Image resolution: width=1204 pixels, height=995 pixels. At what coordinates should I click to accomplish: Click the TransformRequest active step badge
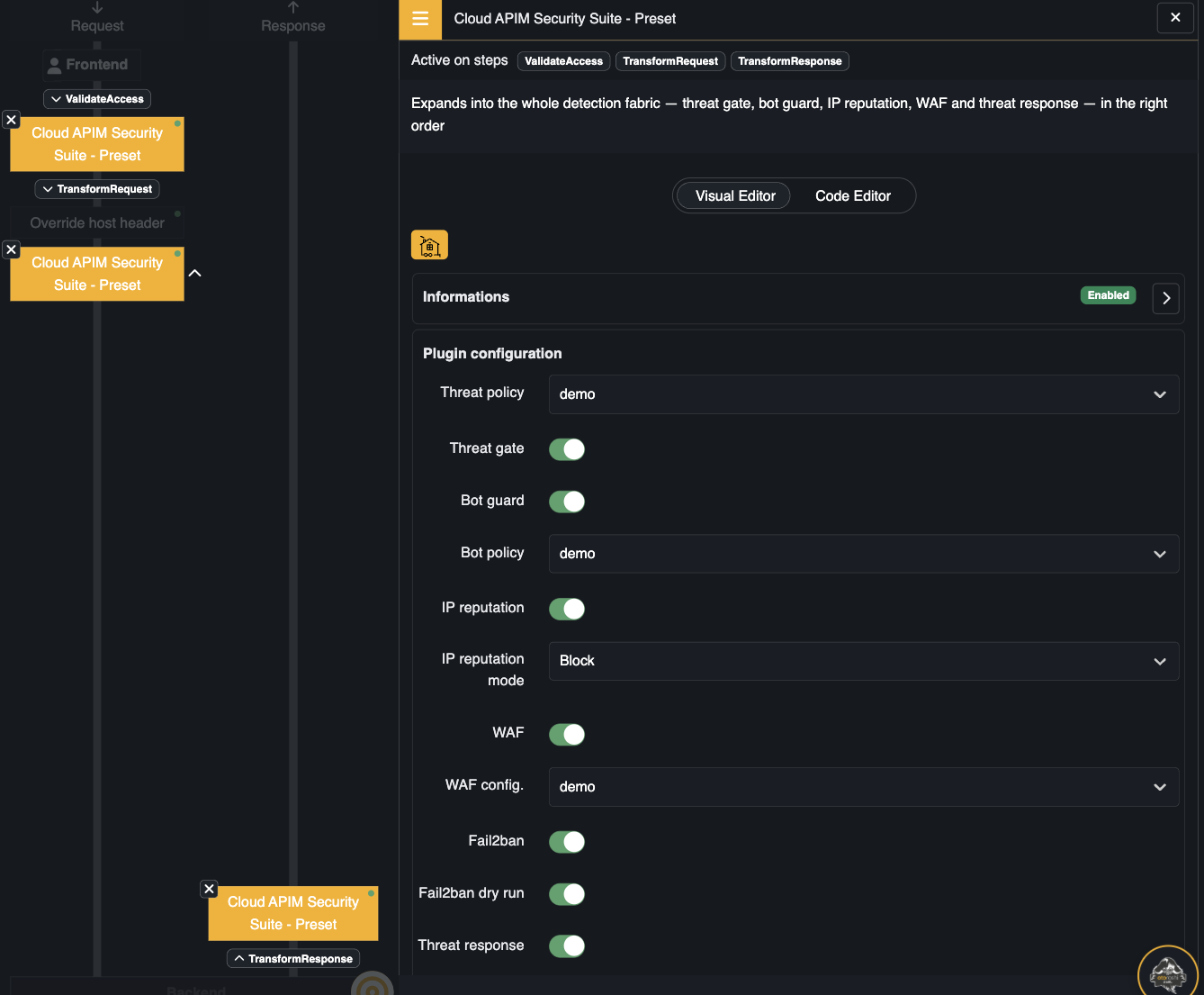click(x=670, y=61)
